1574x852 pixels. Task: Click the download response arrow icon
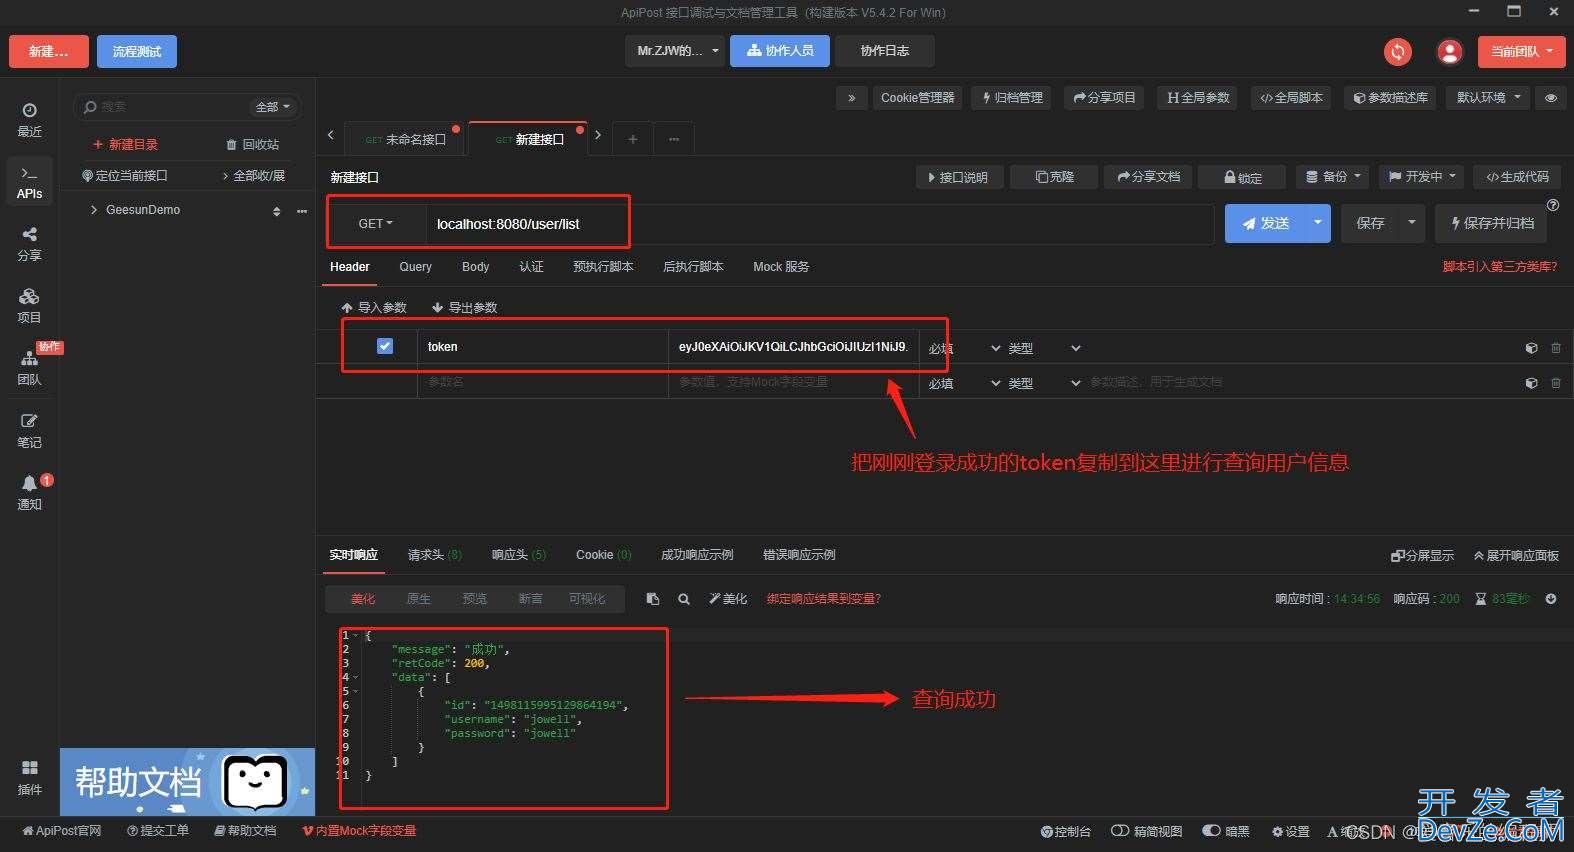coord(1551,599)
